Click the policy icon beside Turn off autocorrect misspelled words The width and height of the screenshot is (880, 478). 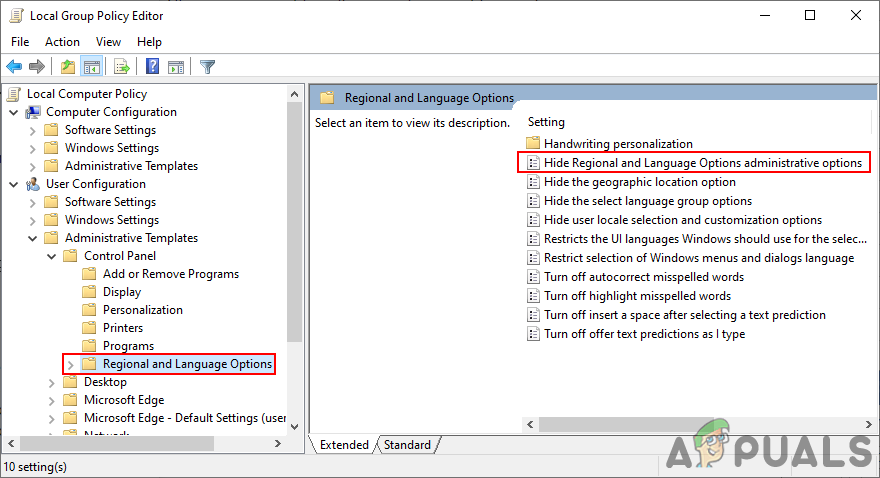533,277
